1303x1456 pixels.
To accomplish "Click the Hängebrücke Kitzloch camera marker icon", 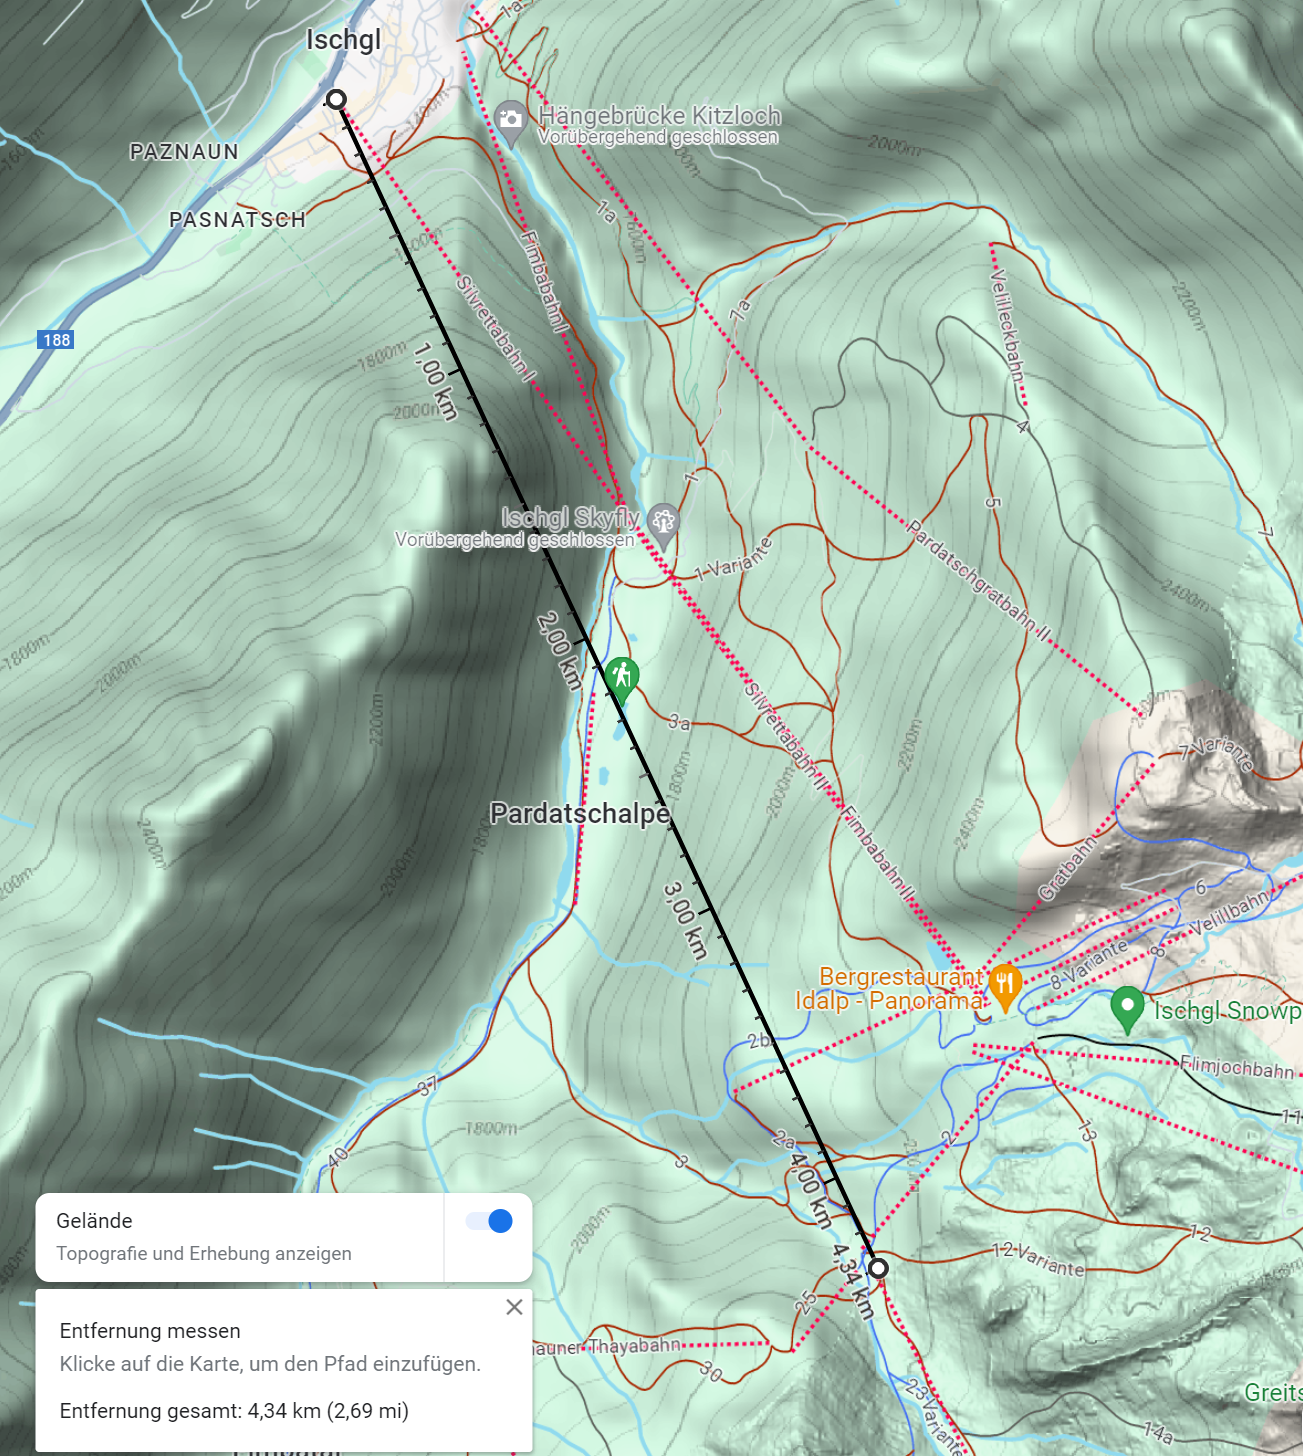I will click(511, 120).
